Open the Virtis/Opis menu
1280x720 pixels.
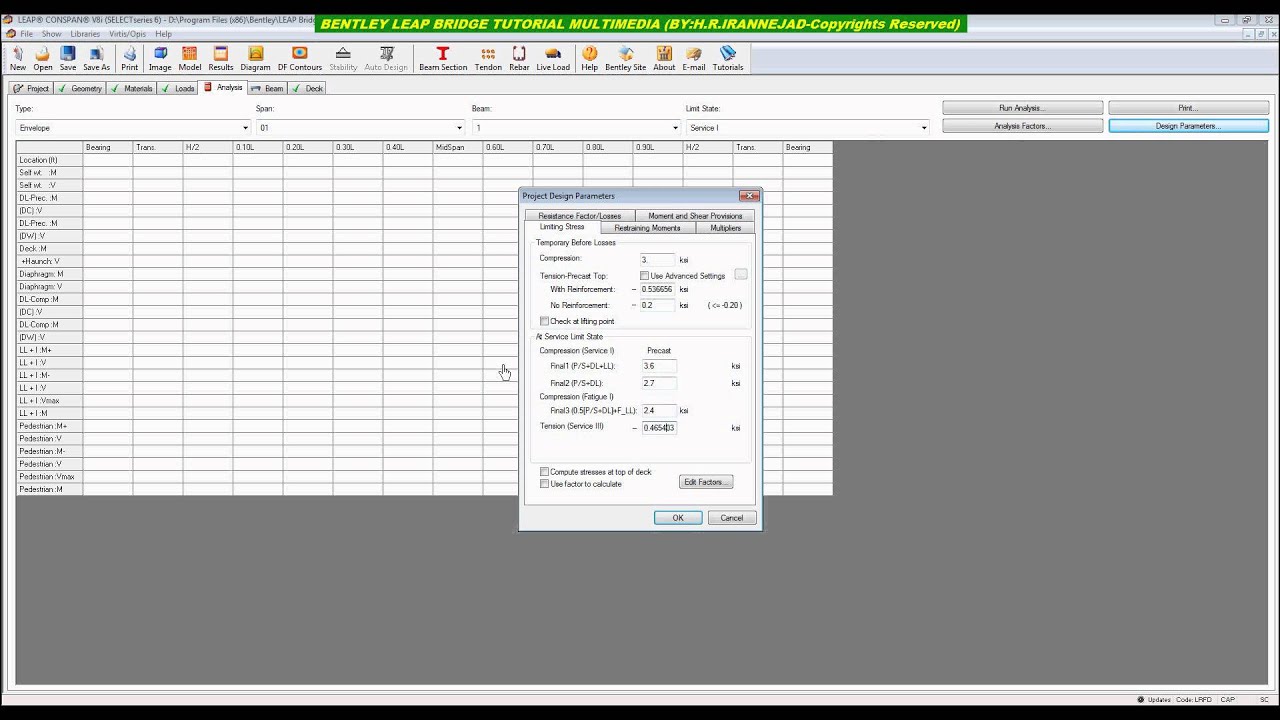(127, 34)
